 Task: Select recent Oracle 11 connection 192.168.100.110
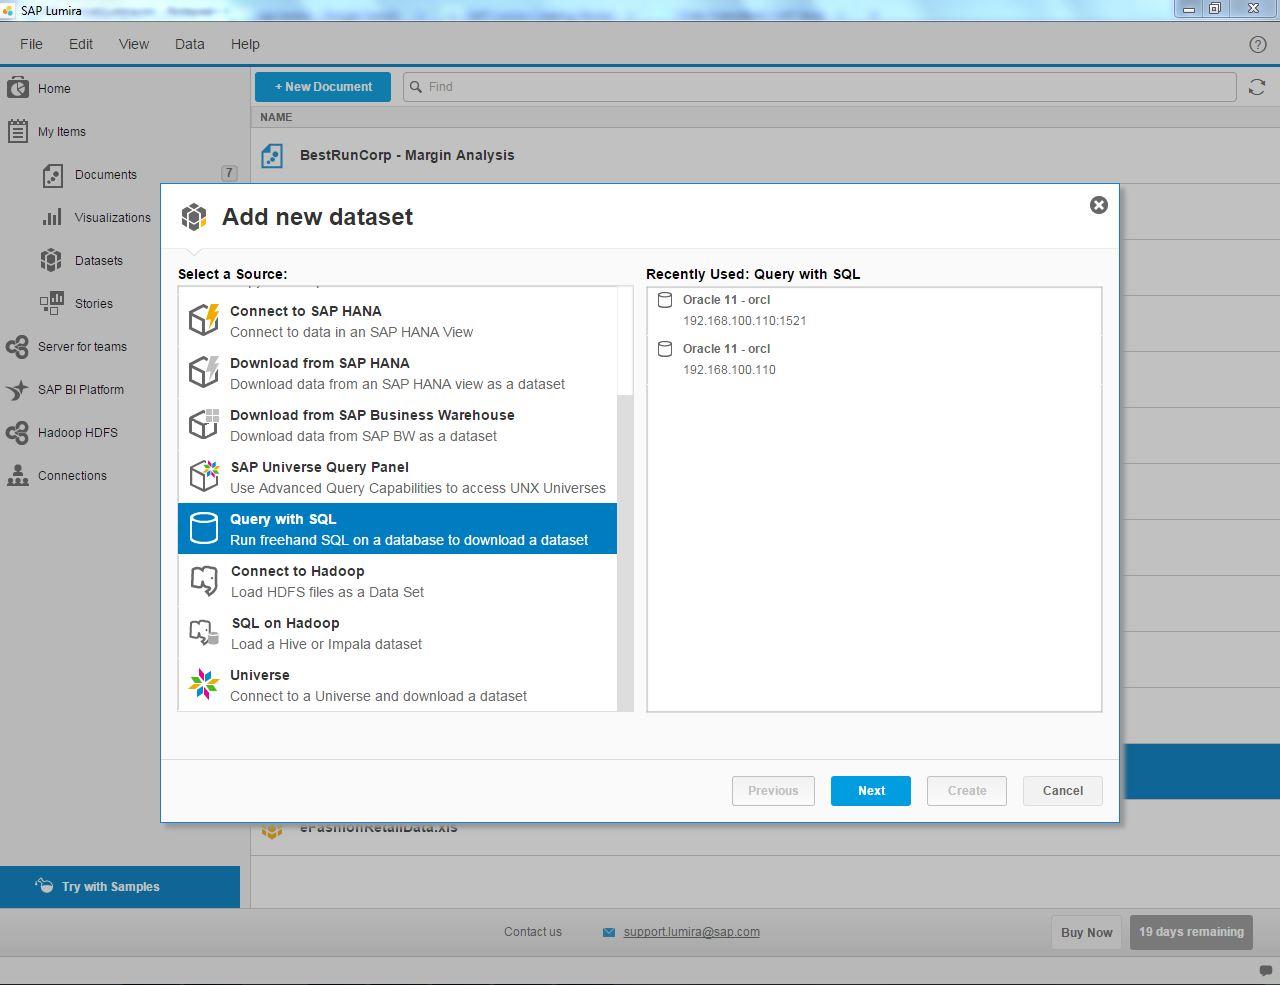(874, 359)
